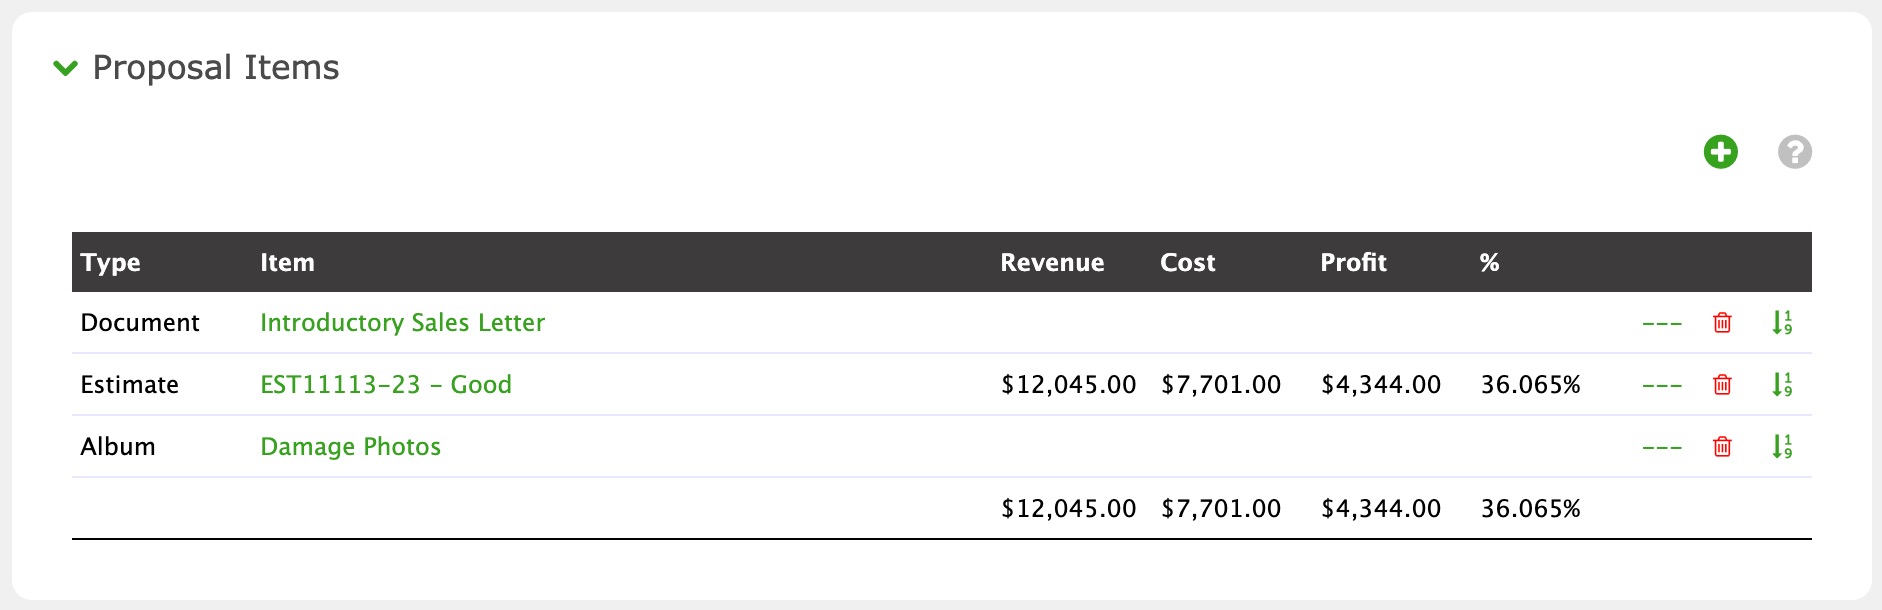Reorder the Damage Photos album item
Viewport: 1882px width, 610px height.
pos(1782,447)
